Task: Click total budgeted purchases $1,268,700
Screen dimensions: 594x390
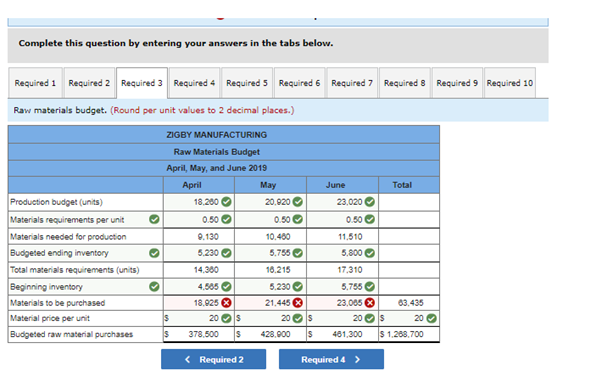Action: point(402,334)
